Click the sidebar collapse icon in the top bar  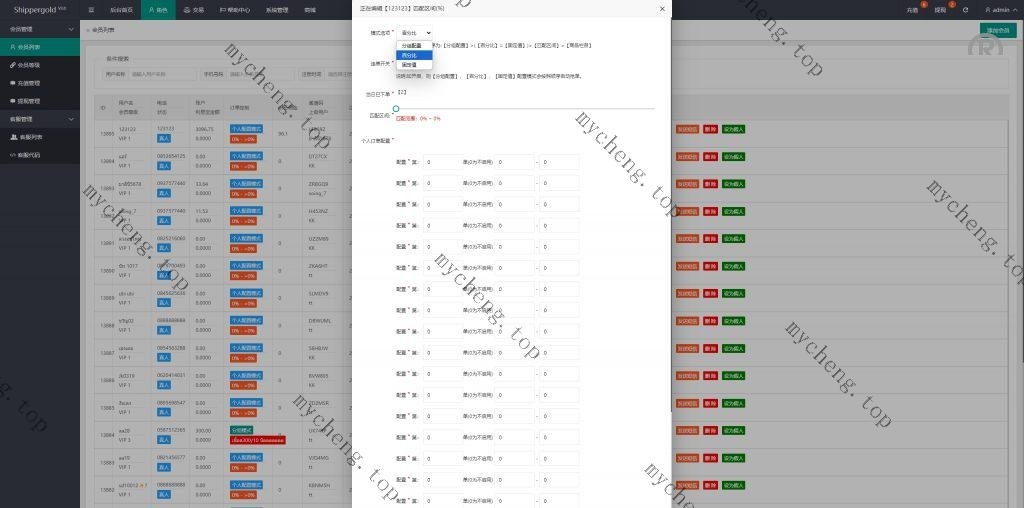click(91, 9)
